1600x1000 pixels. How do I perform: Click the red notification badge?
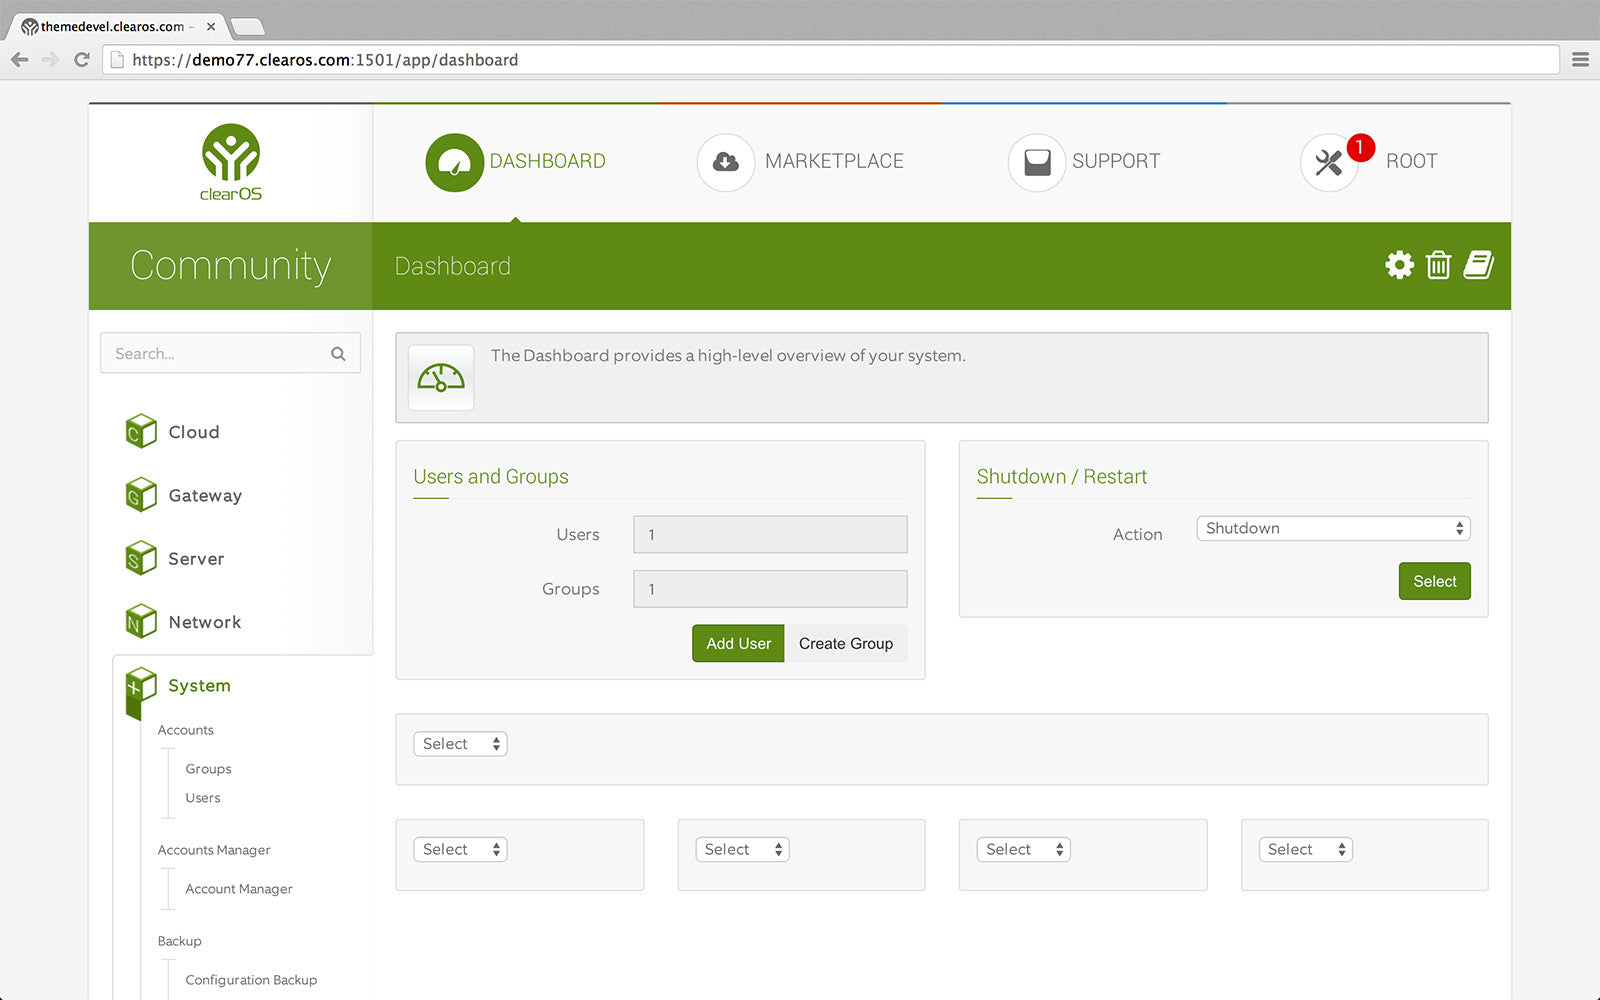point(1360,147)
